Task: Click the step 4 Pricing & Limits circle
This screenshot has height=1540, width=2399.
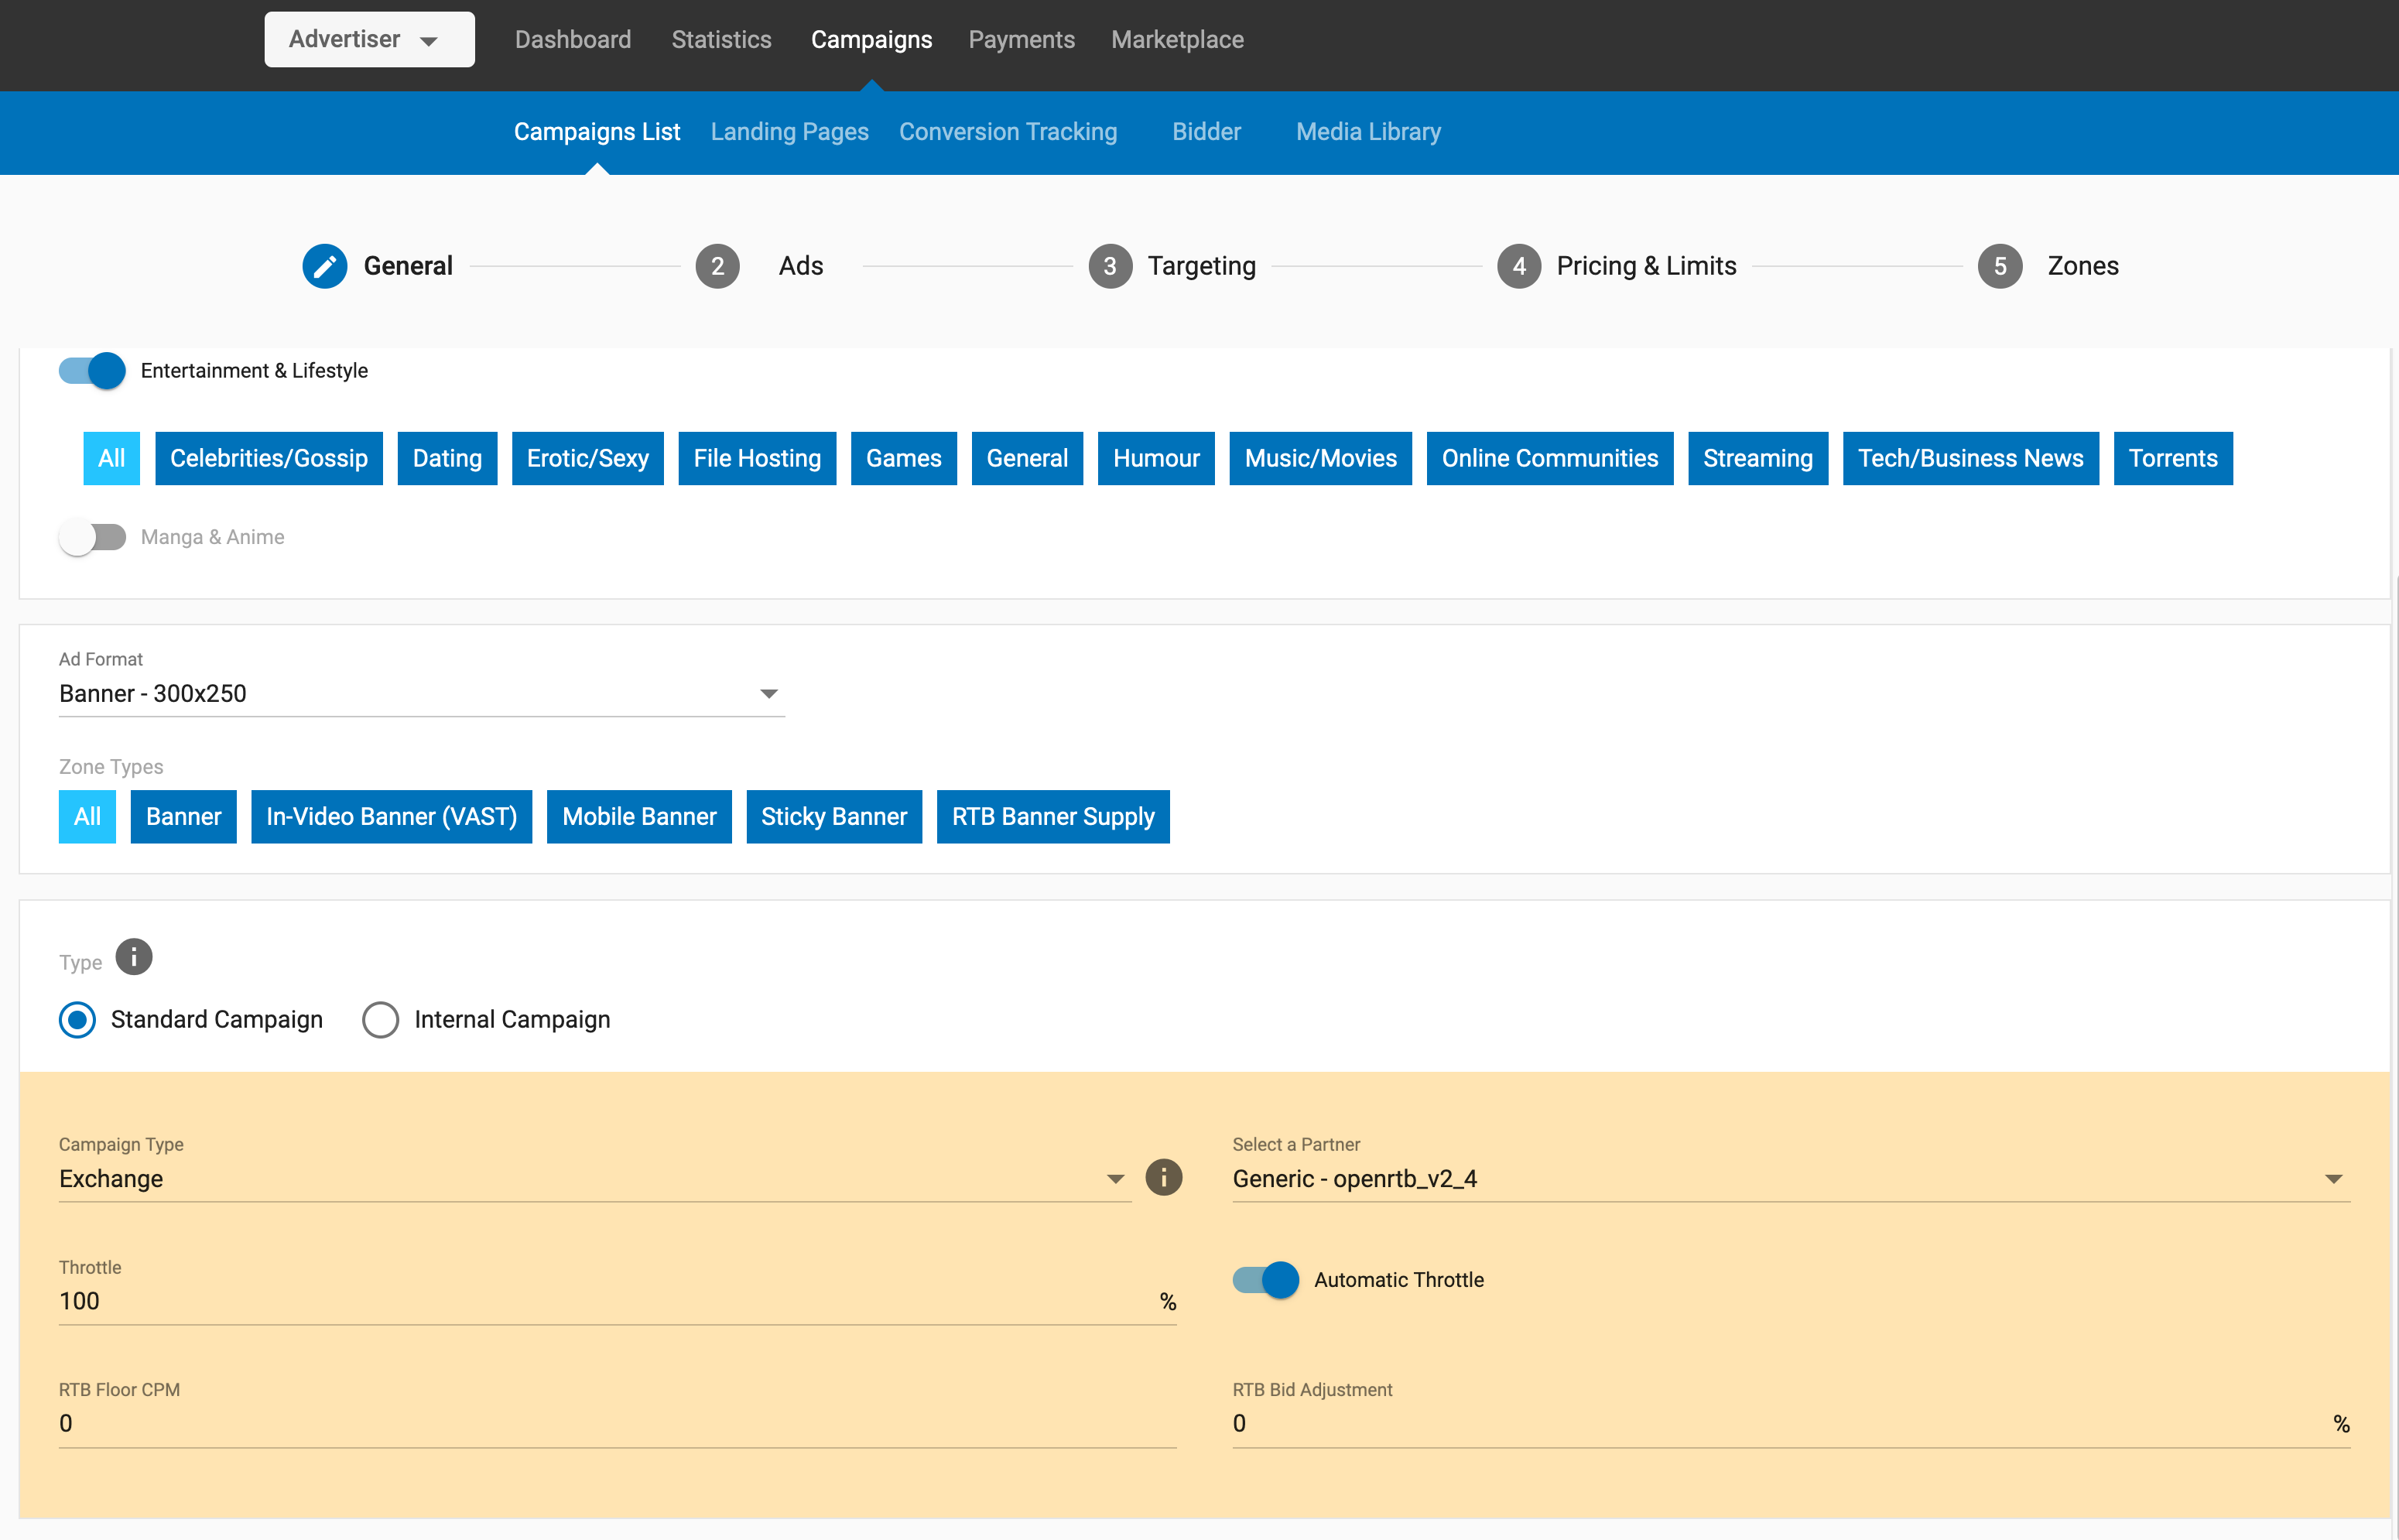Action: pyautogui.click(x=1518, y=266)
